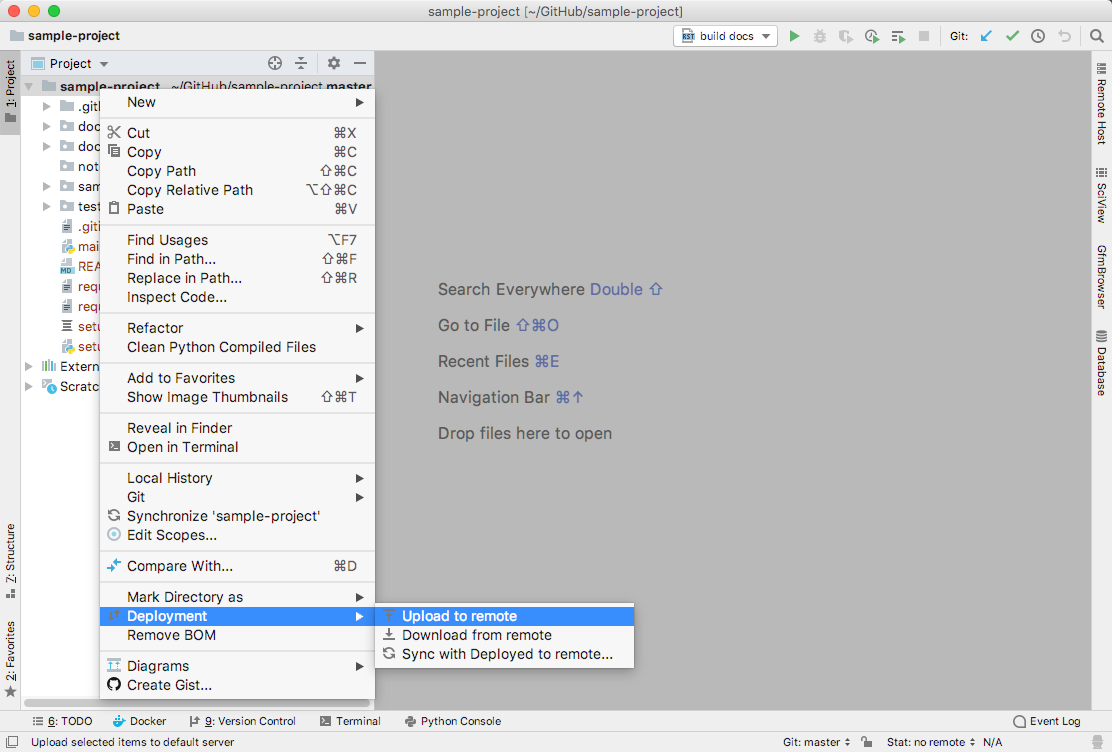Select Clean Python Compiled Files
The width and height of the screenshot is (1112, 752).
point(238,347)
